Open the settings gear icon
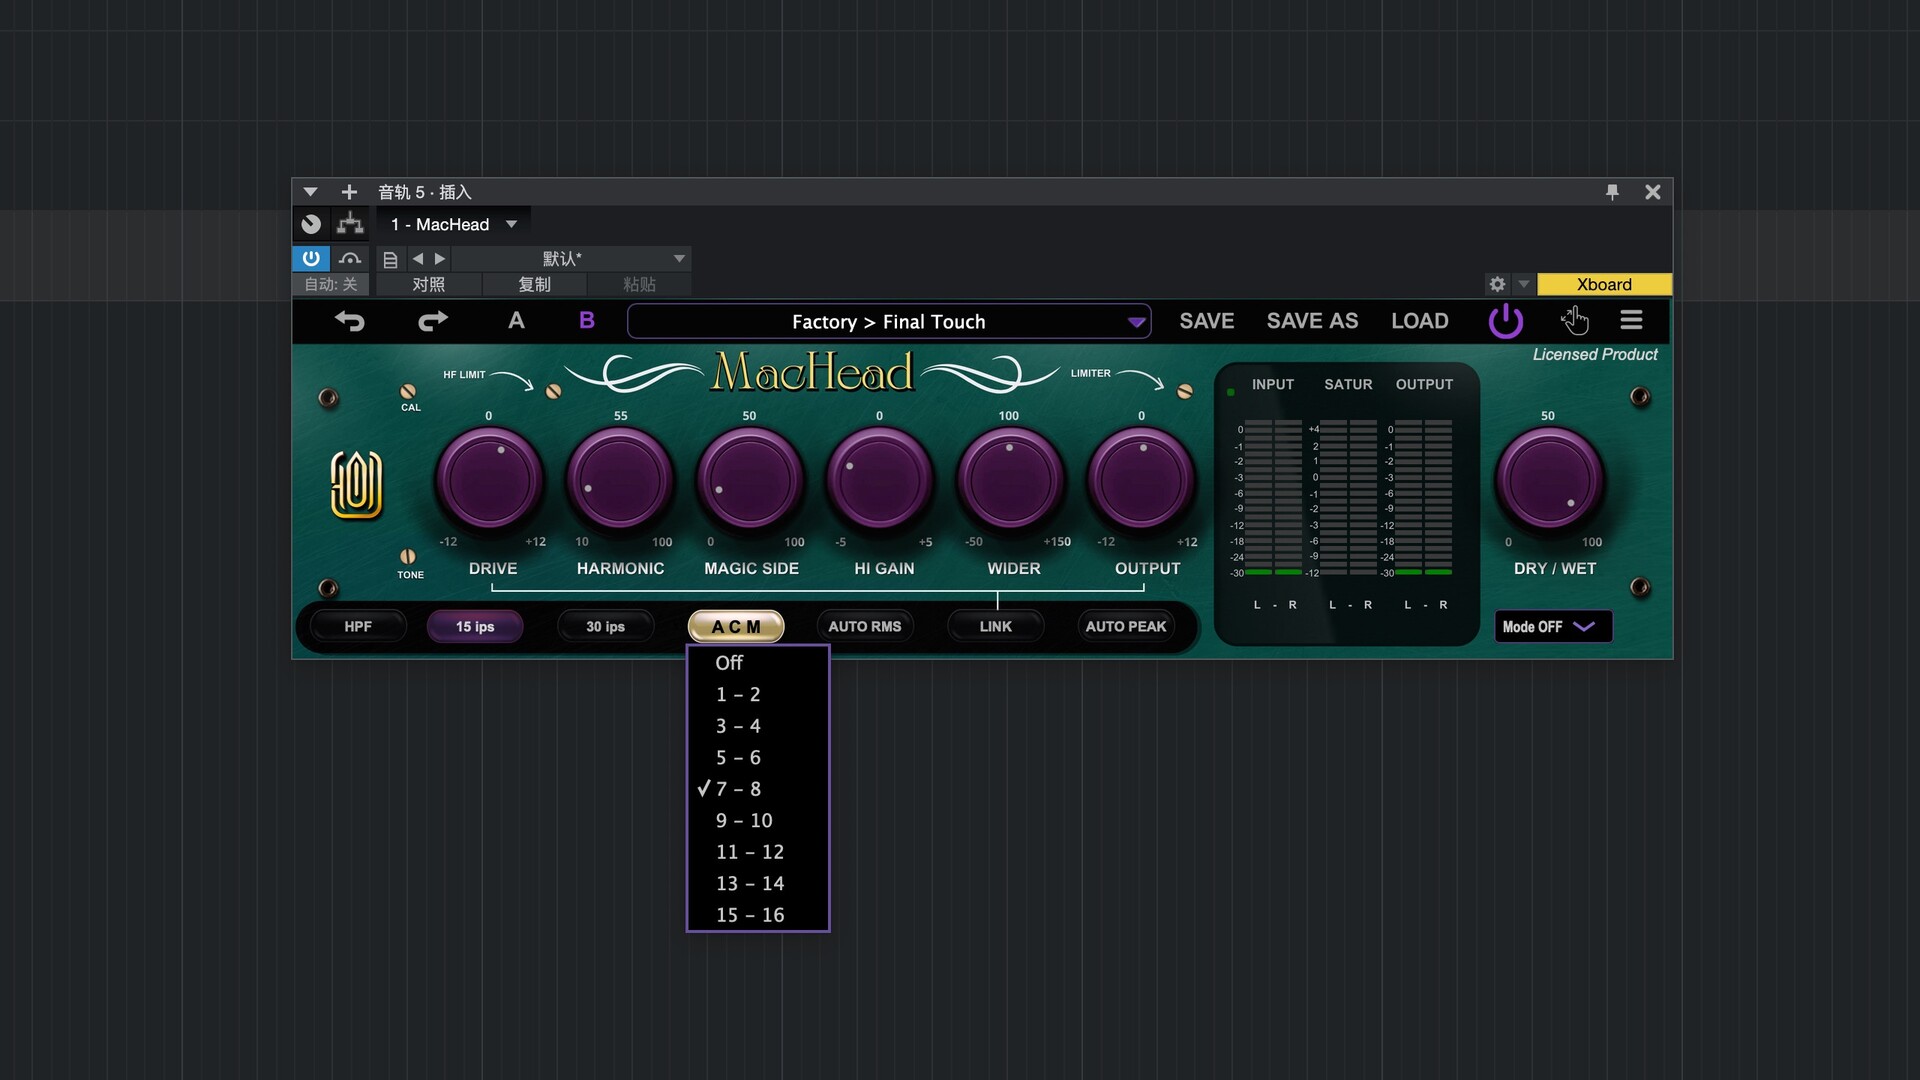 1497,284
